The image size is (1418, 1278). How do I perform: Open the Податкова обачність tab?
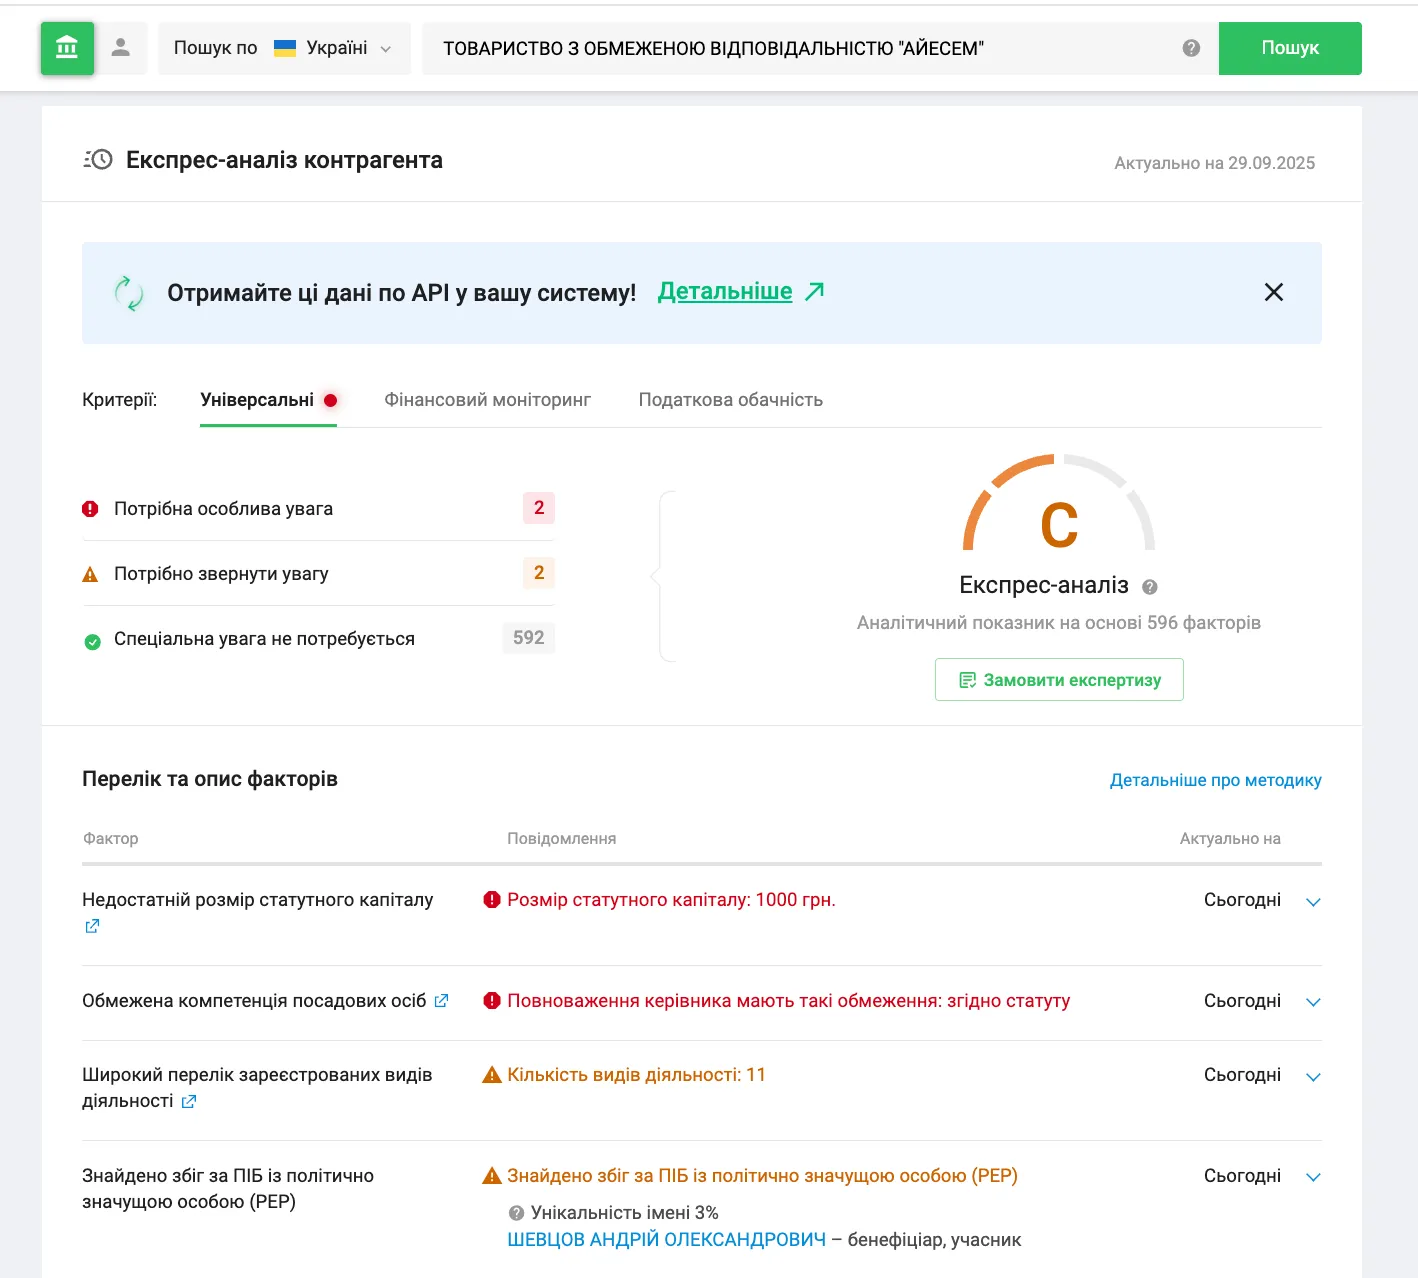click(x=731, y=399)
